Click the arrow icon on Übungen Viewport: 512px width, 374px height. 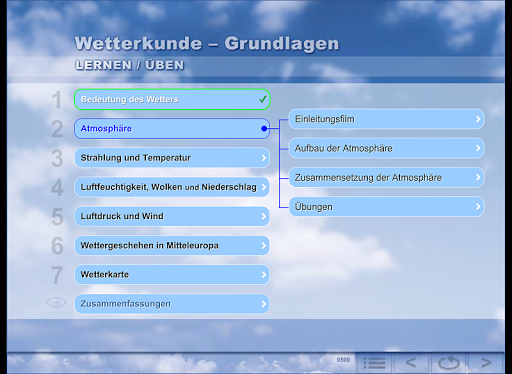(x=478, y=207)
